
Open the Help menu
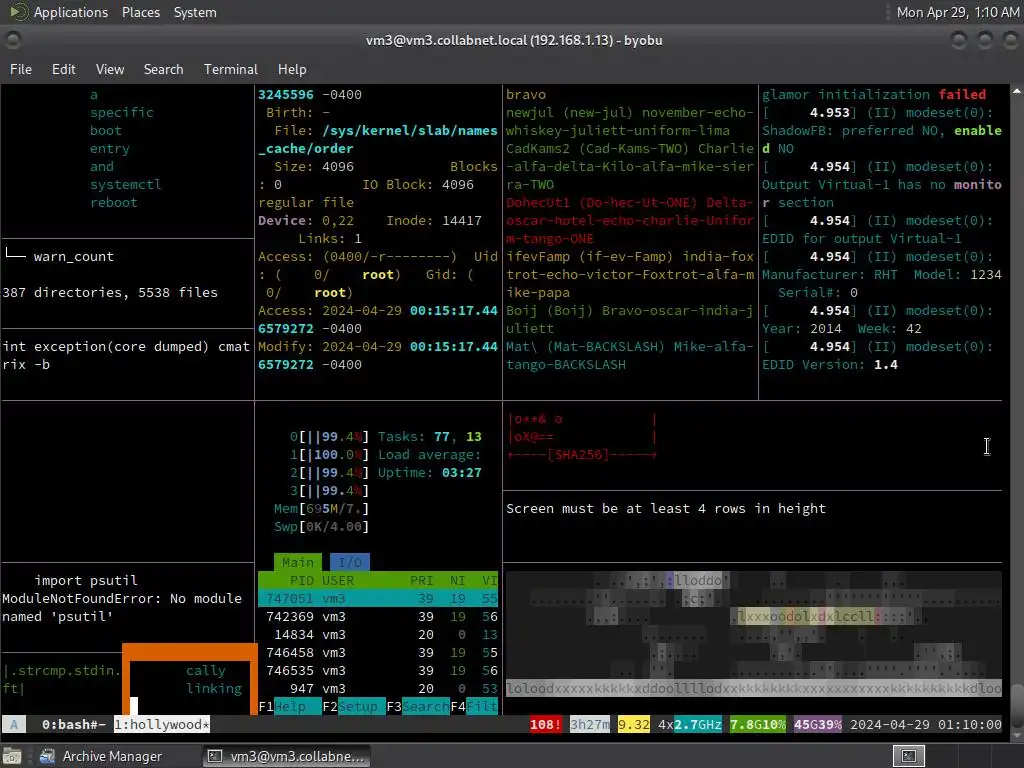point(292,69)
